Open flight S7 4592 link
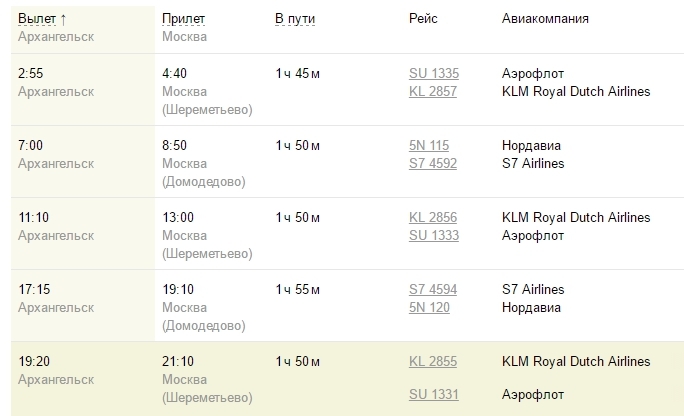 (433, 163)
